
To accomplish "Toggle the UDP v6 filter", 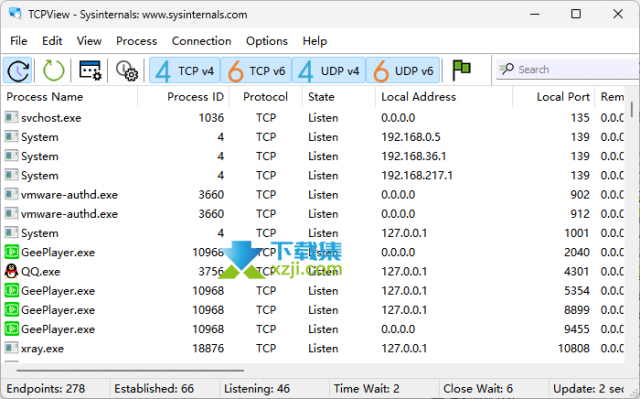I will tap(403, 71).
